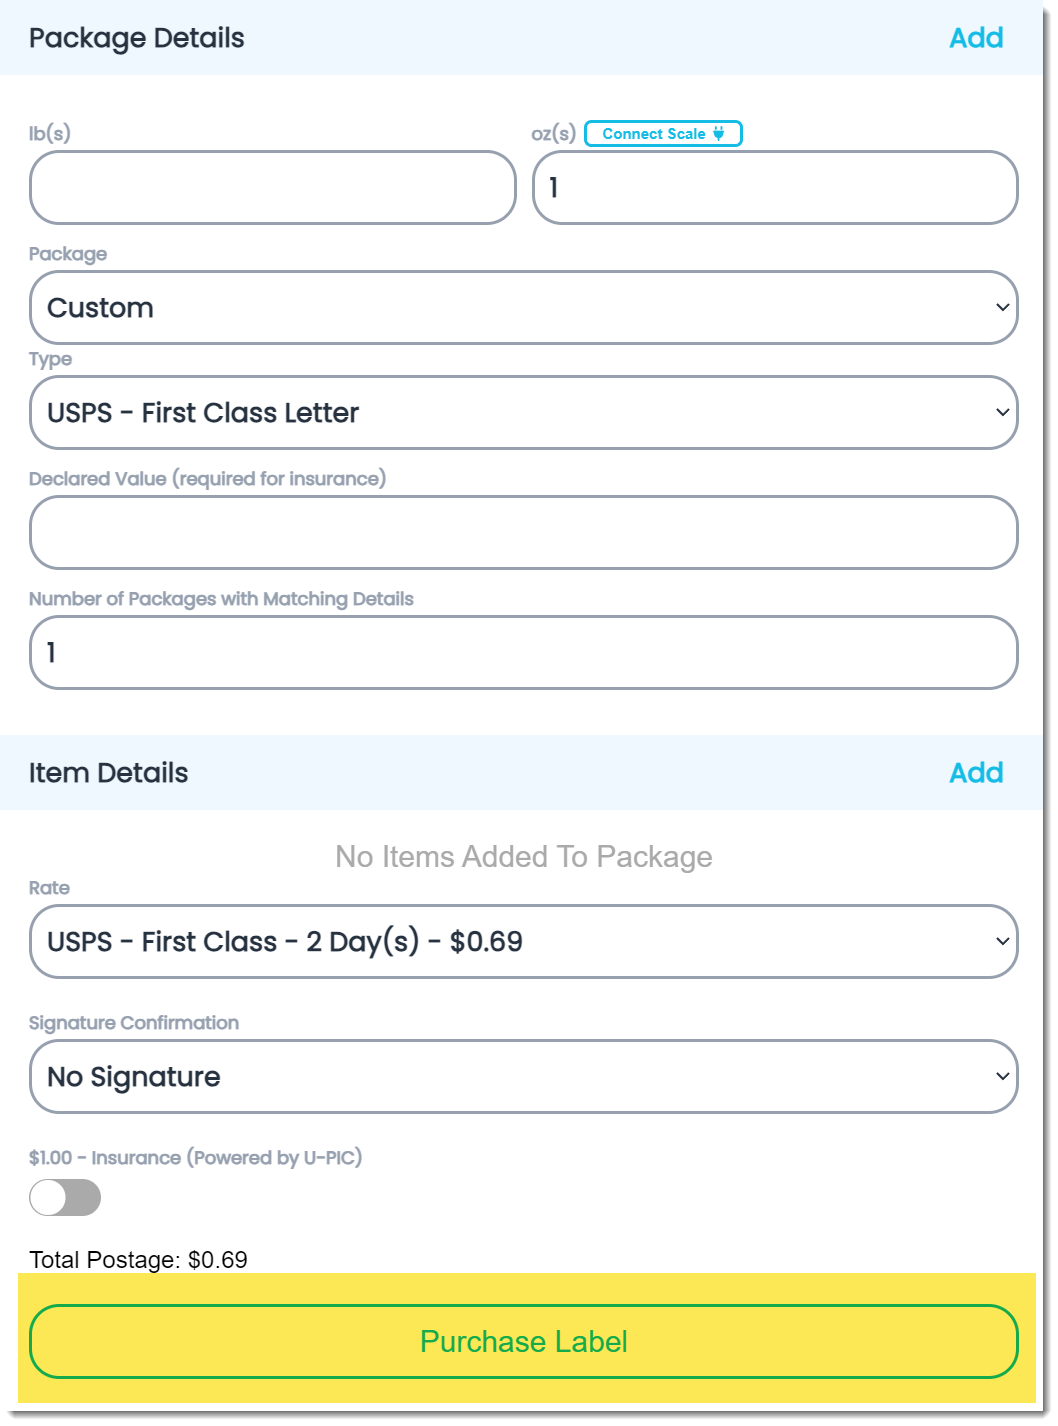The height and width of the screenshot is (1426, 1058).
Task: Click the Connect Scale button
Action: coord(662,133)
